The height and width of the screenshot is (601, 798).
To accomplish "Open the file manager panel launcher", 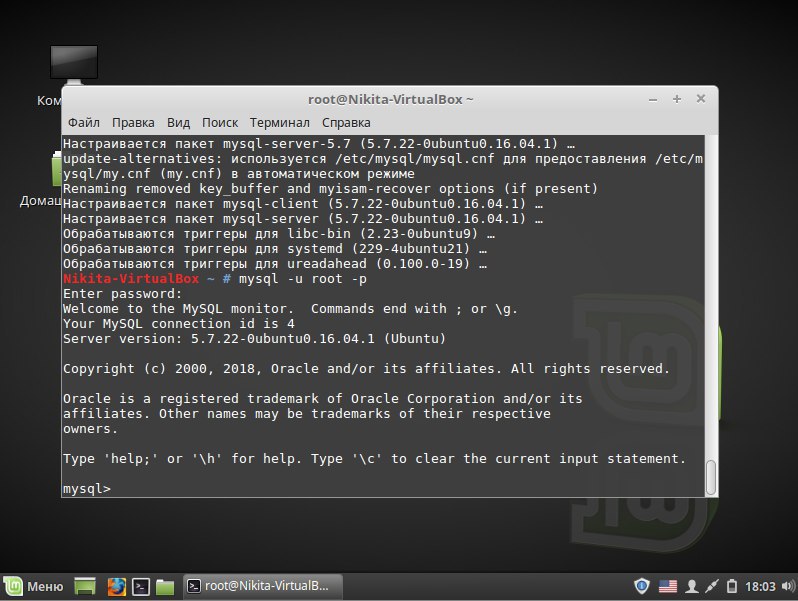I will point(165,586).
